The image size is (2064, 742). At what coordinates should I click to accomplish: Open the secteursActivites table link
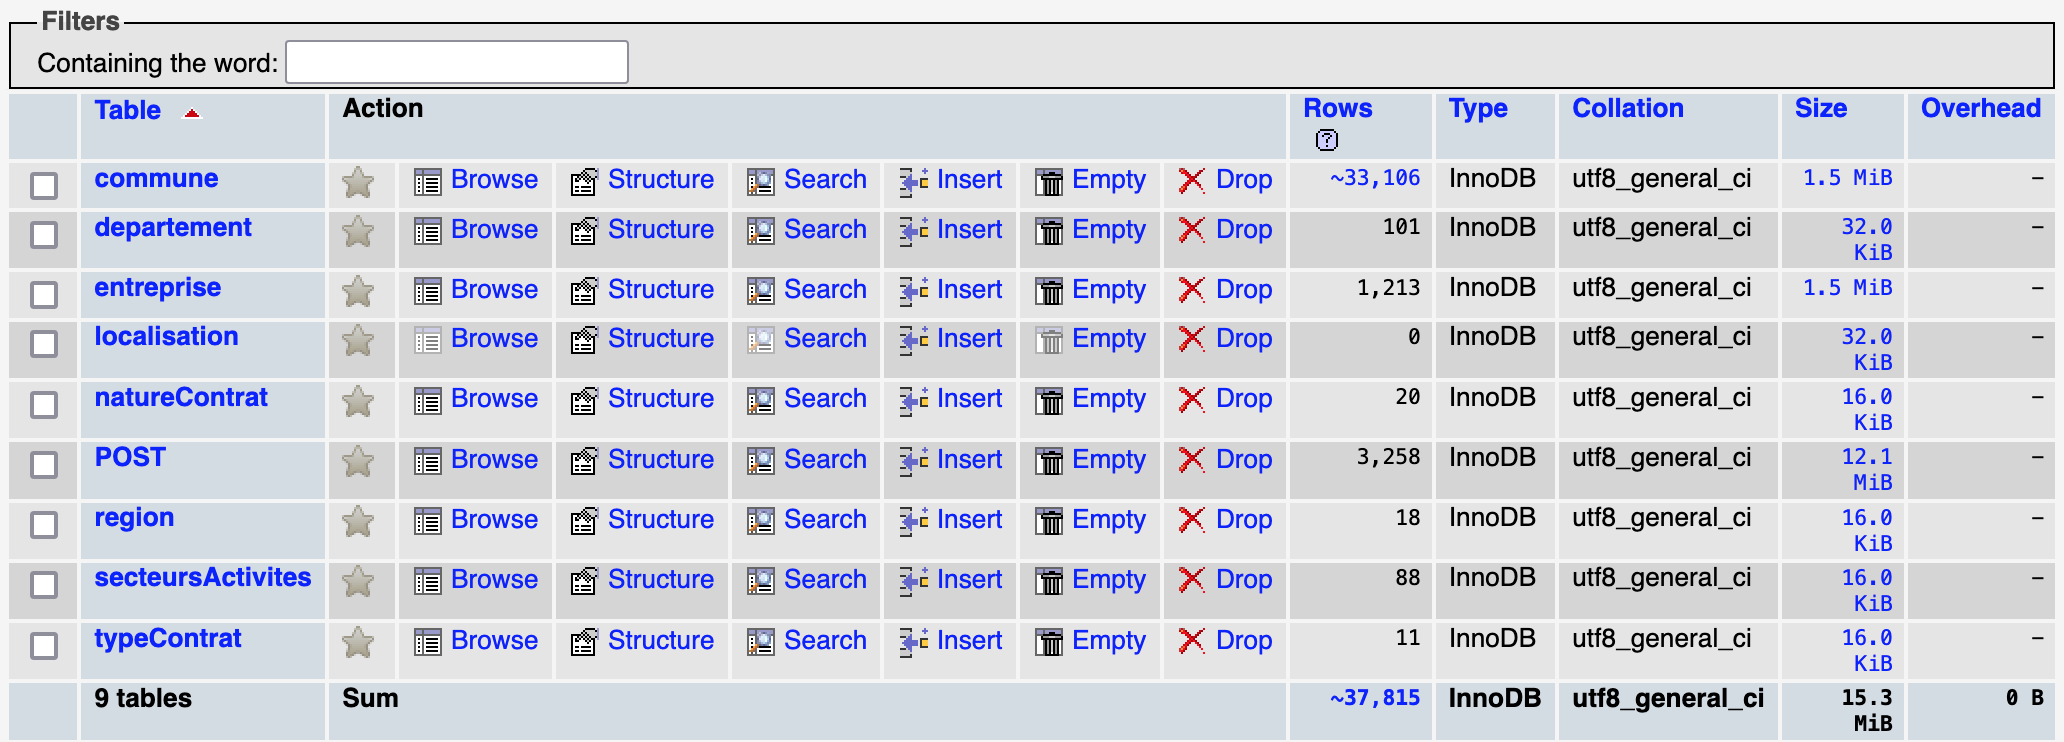coord(203,577)
